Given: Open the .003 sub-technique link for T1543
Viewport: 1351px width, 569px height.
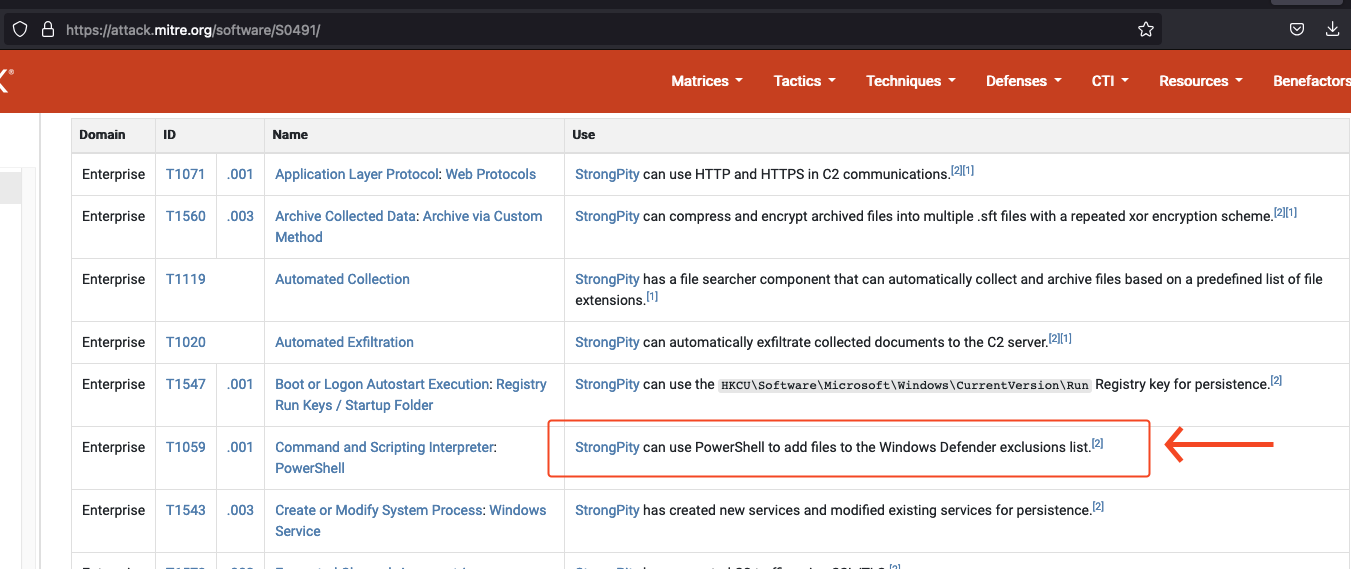Looking at the screenshot, I should point(240,510).
